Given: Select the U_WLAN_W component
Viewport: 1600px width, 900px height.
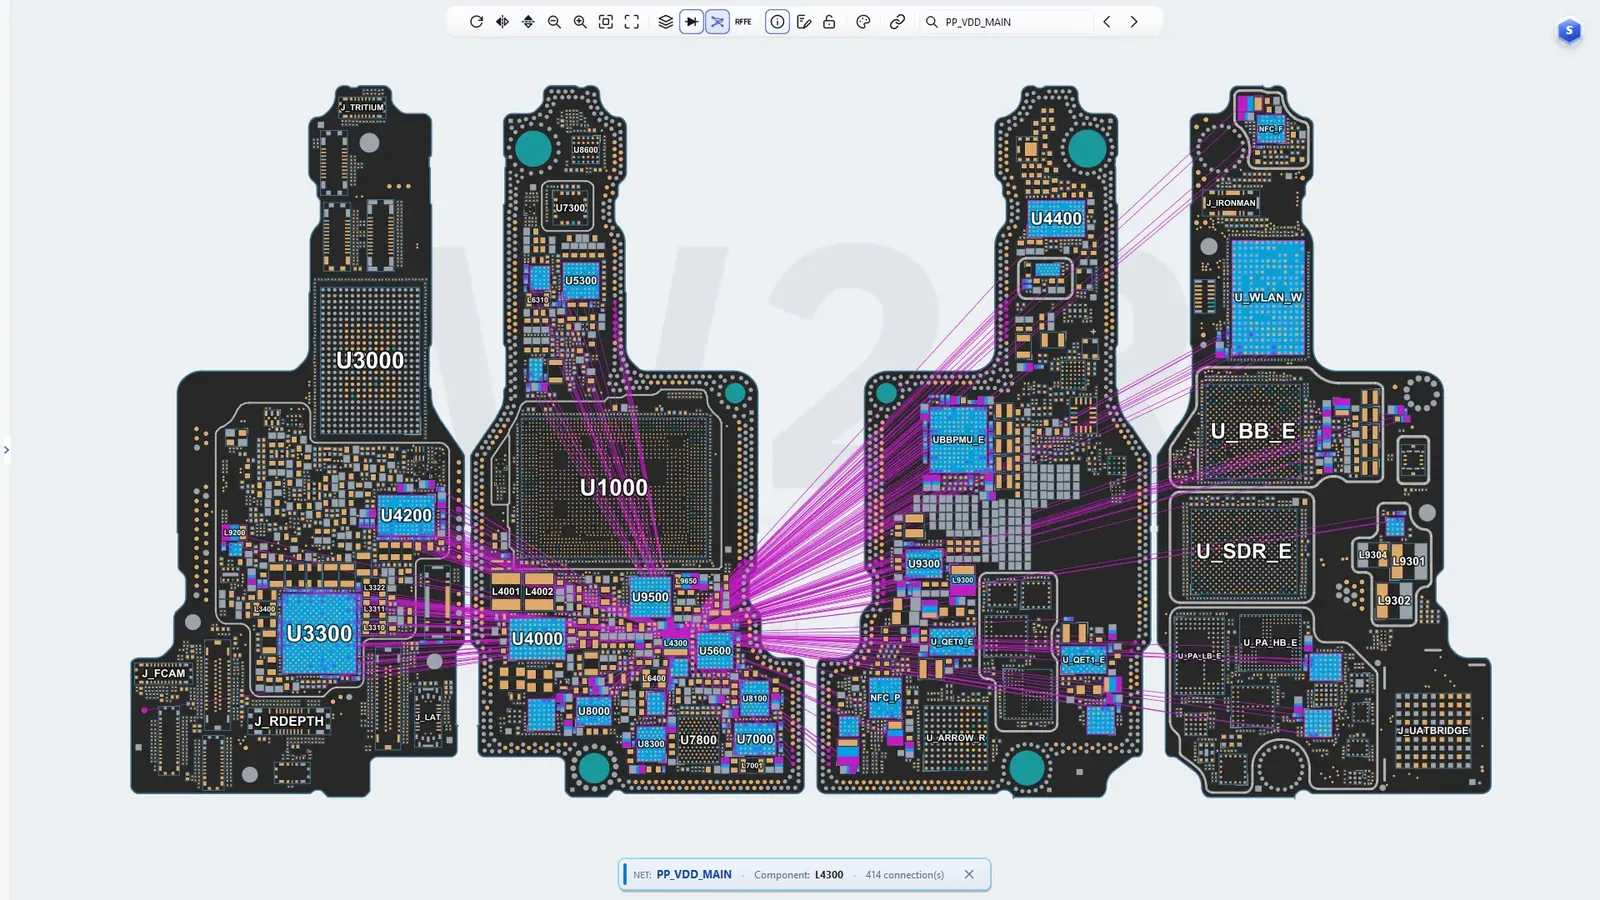Looking at the screenshot, I should click(1268, 297).
